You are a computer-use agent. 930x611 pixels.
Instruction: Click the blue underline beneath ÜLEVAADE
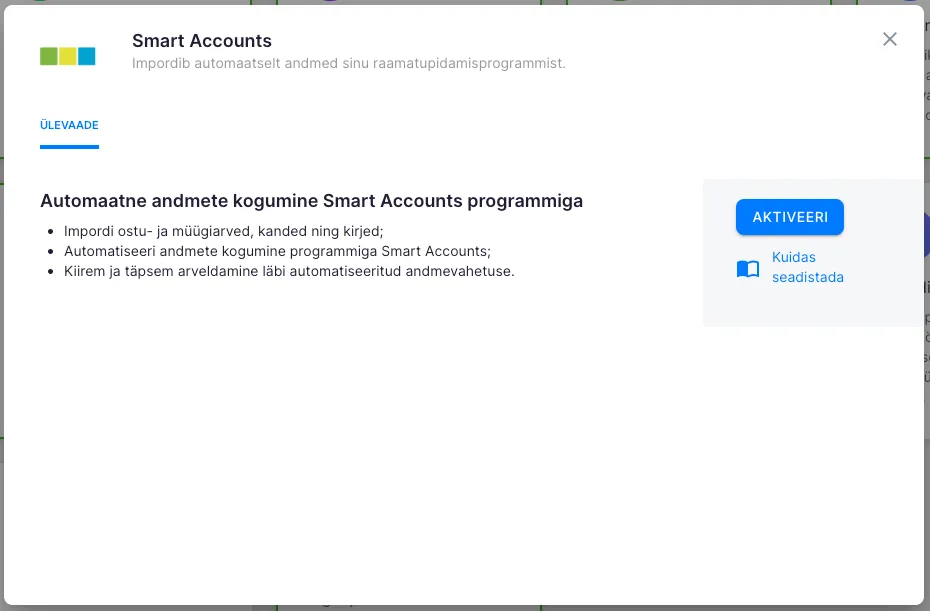tap(69, 147)
